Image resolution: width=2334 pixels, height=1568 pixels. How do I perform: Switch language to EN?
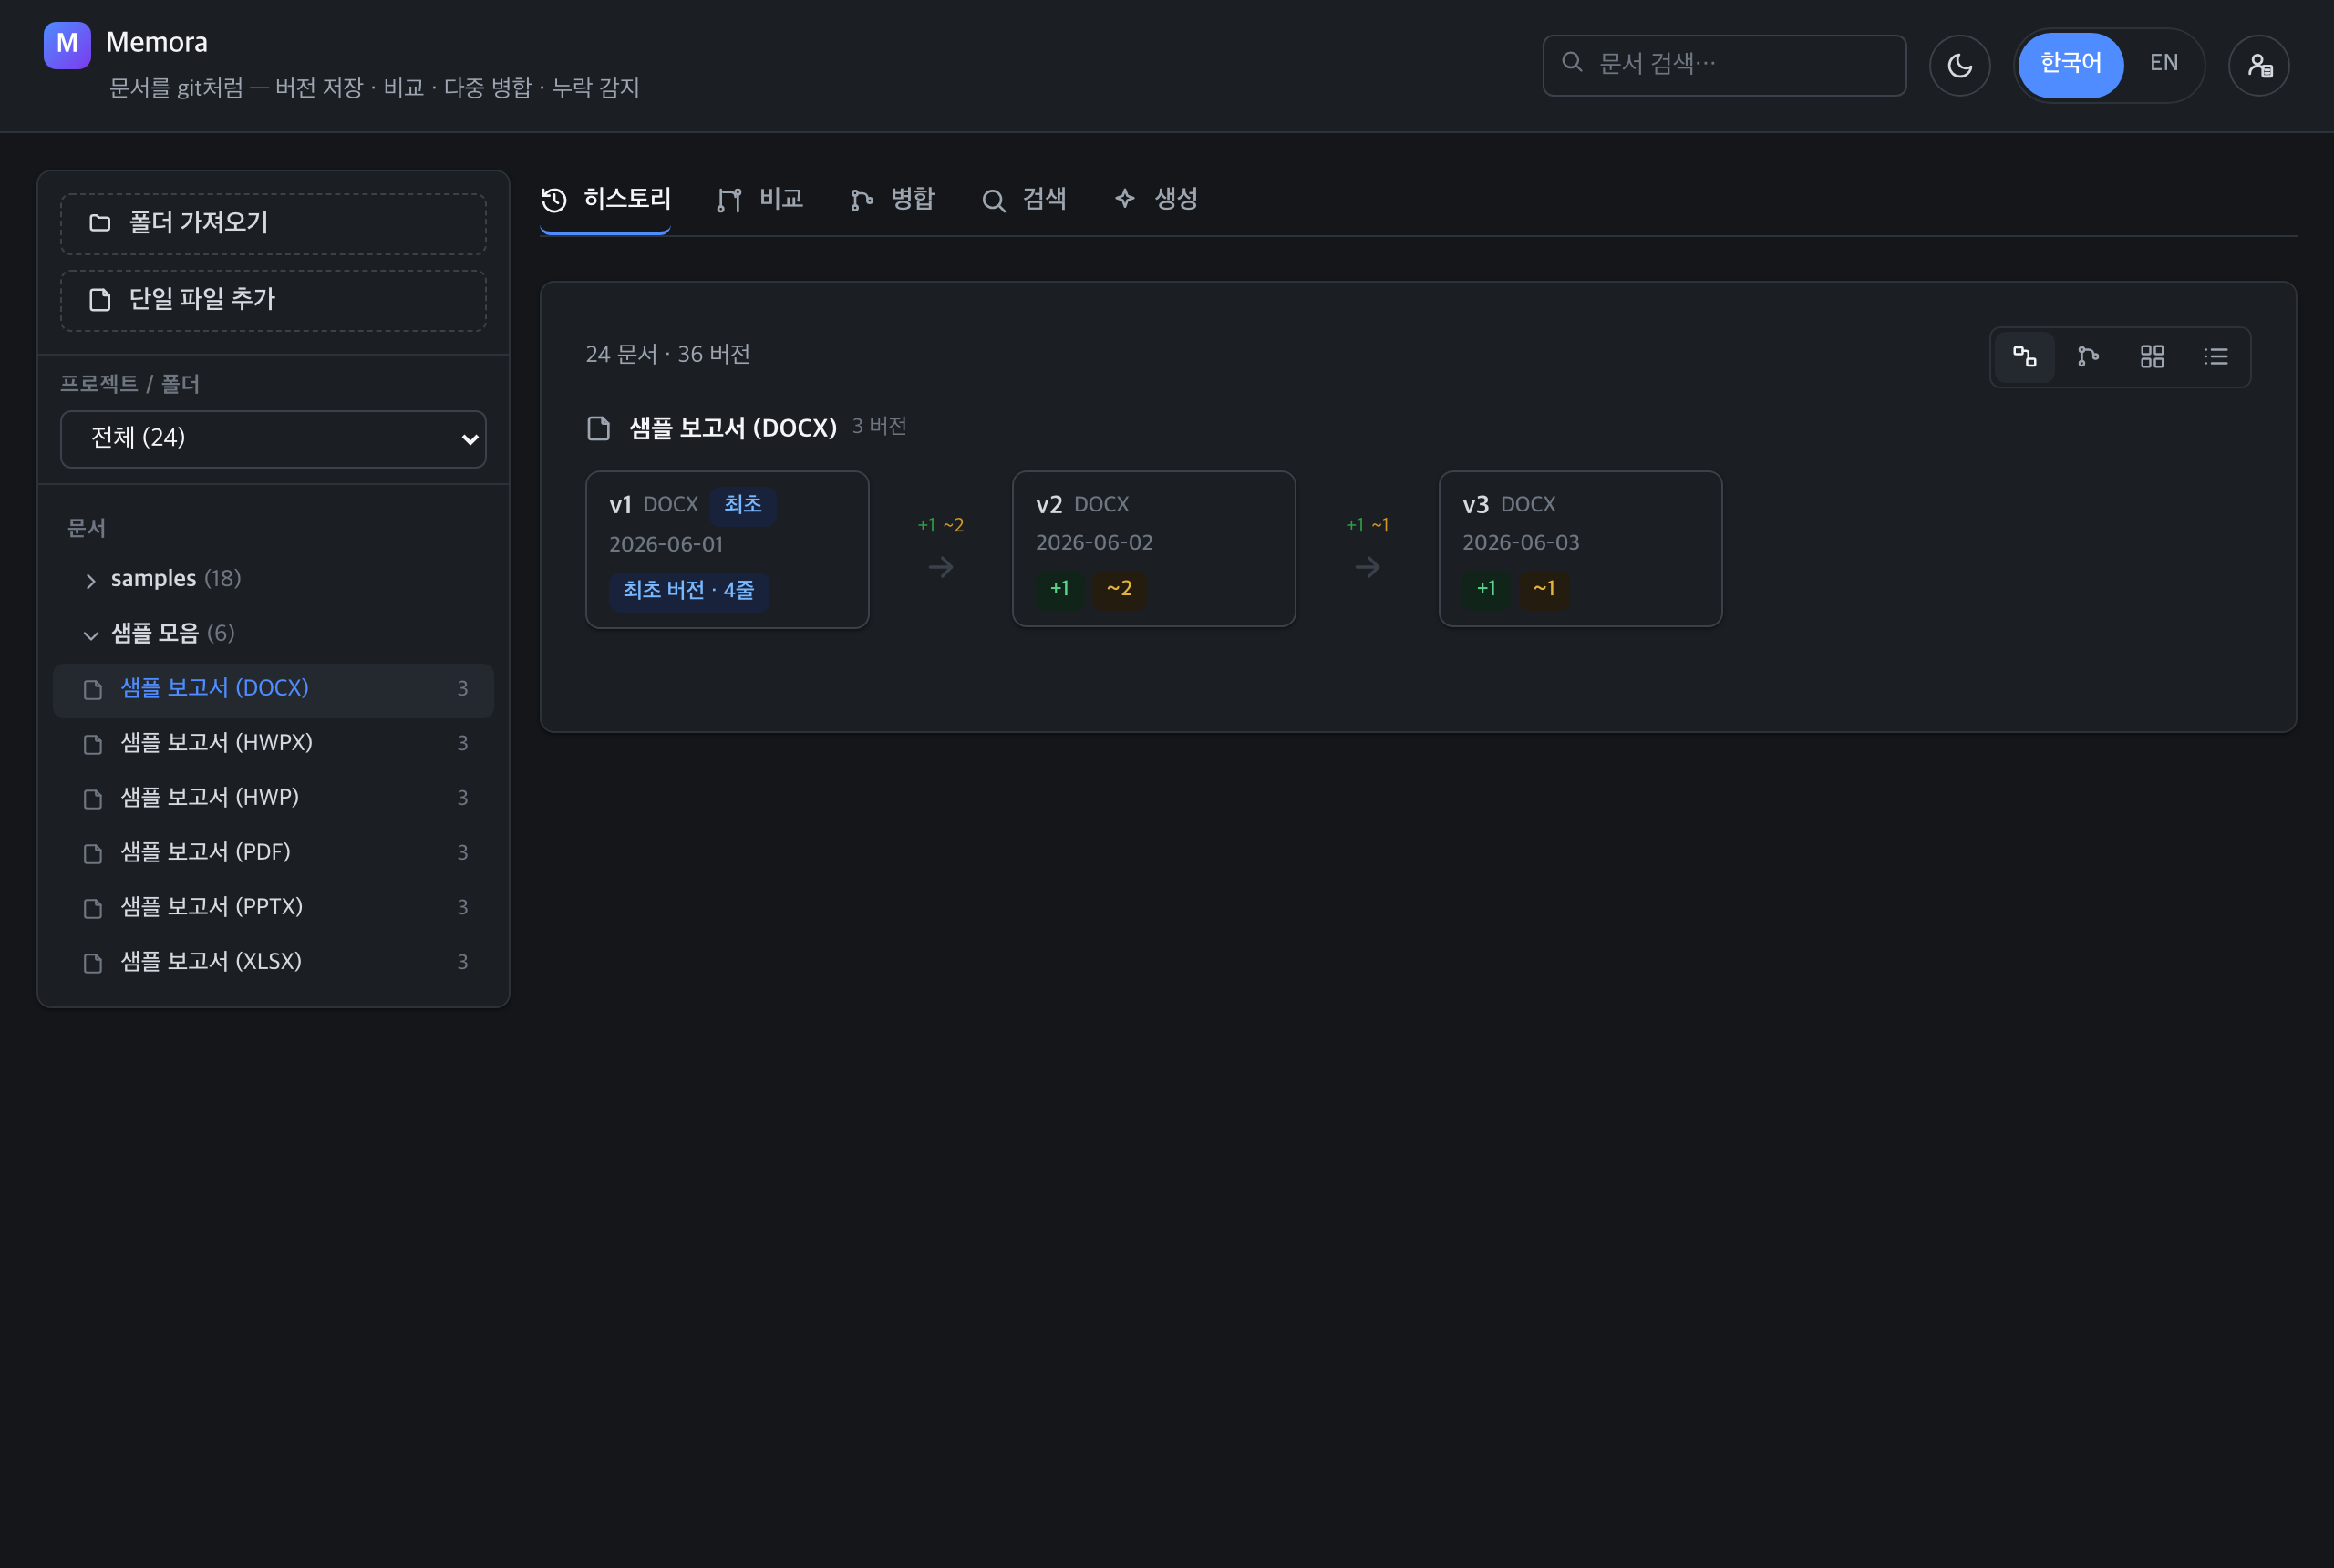pyautogui.click(x=2163, y=64)
